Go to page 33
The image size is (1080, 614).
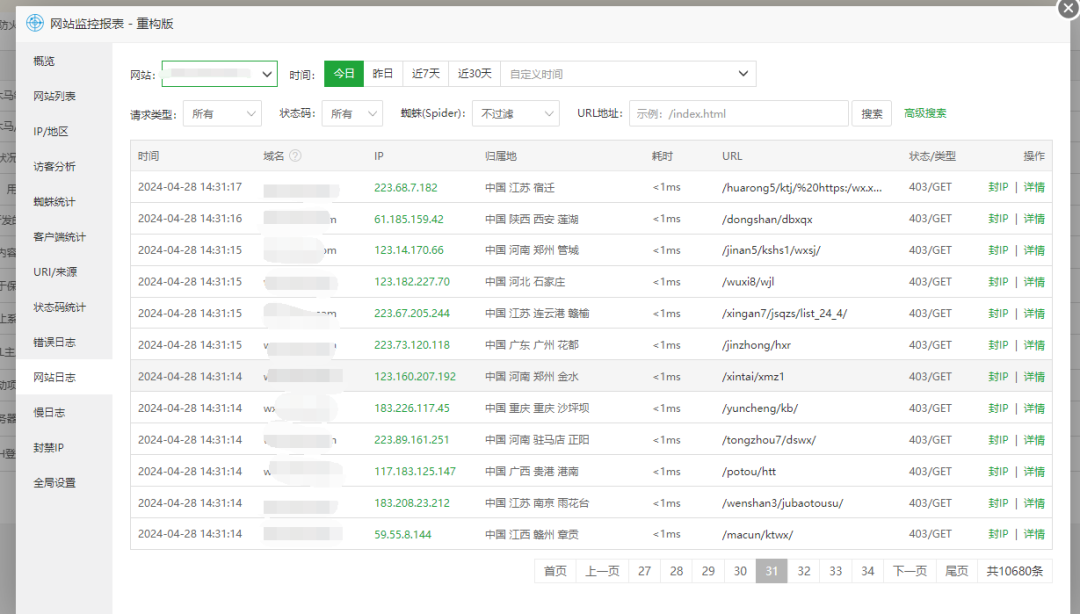pyautogui.click(x=835, y=571)
